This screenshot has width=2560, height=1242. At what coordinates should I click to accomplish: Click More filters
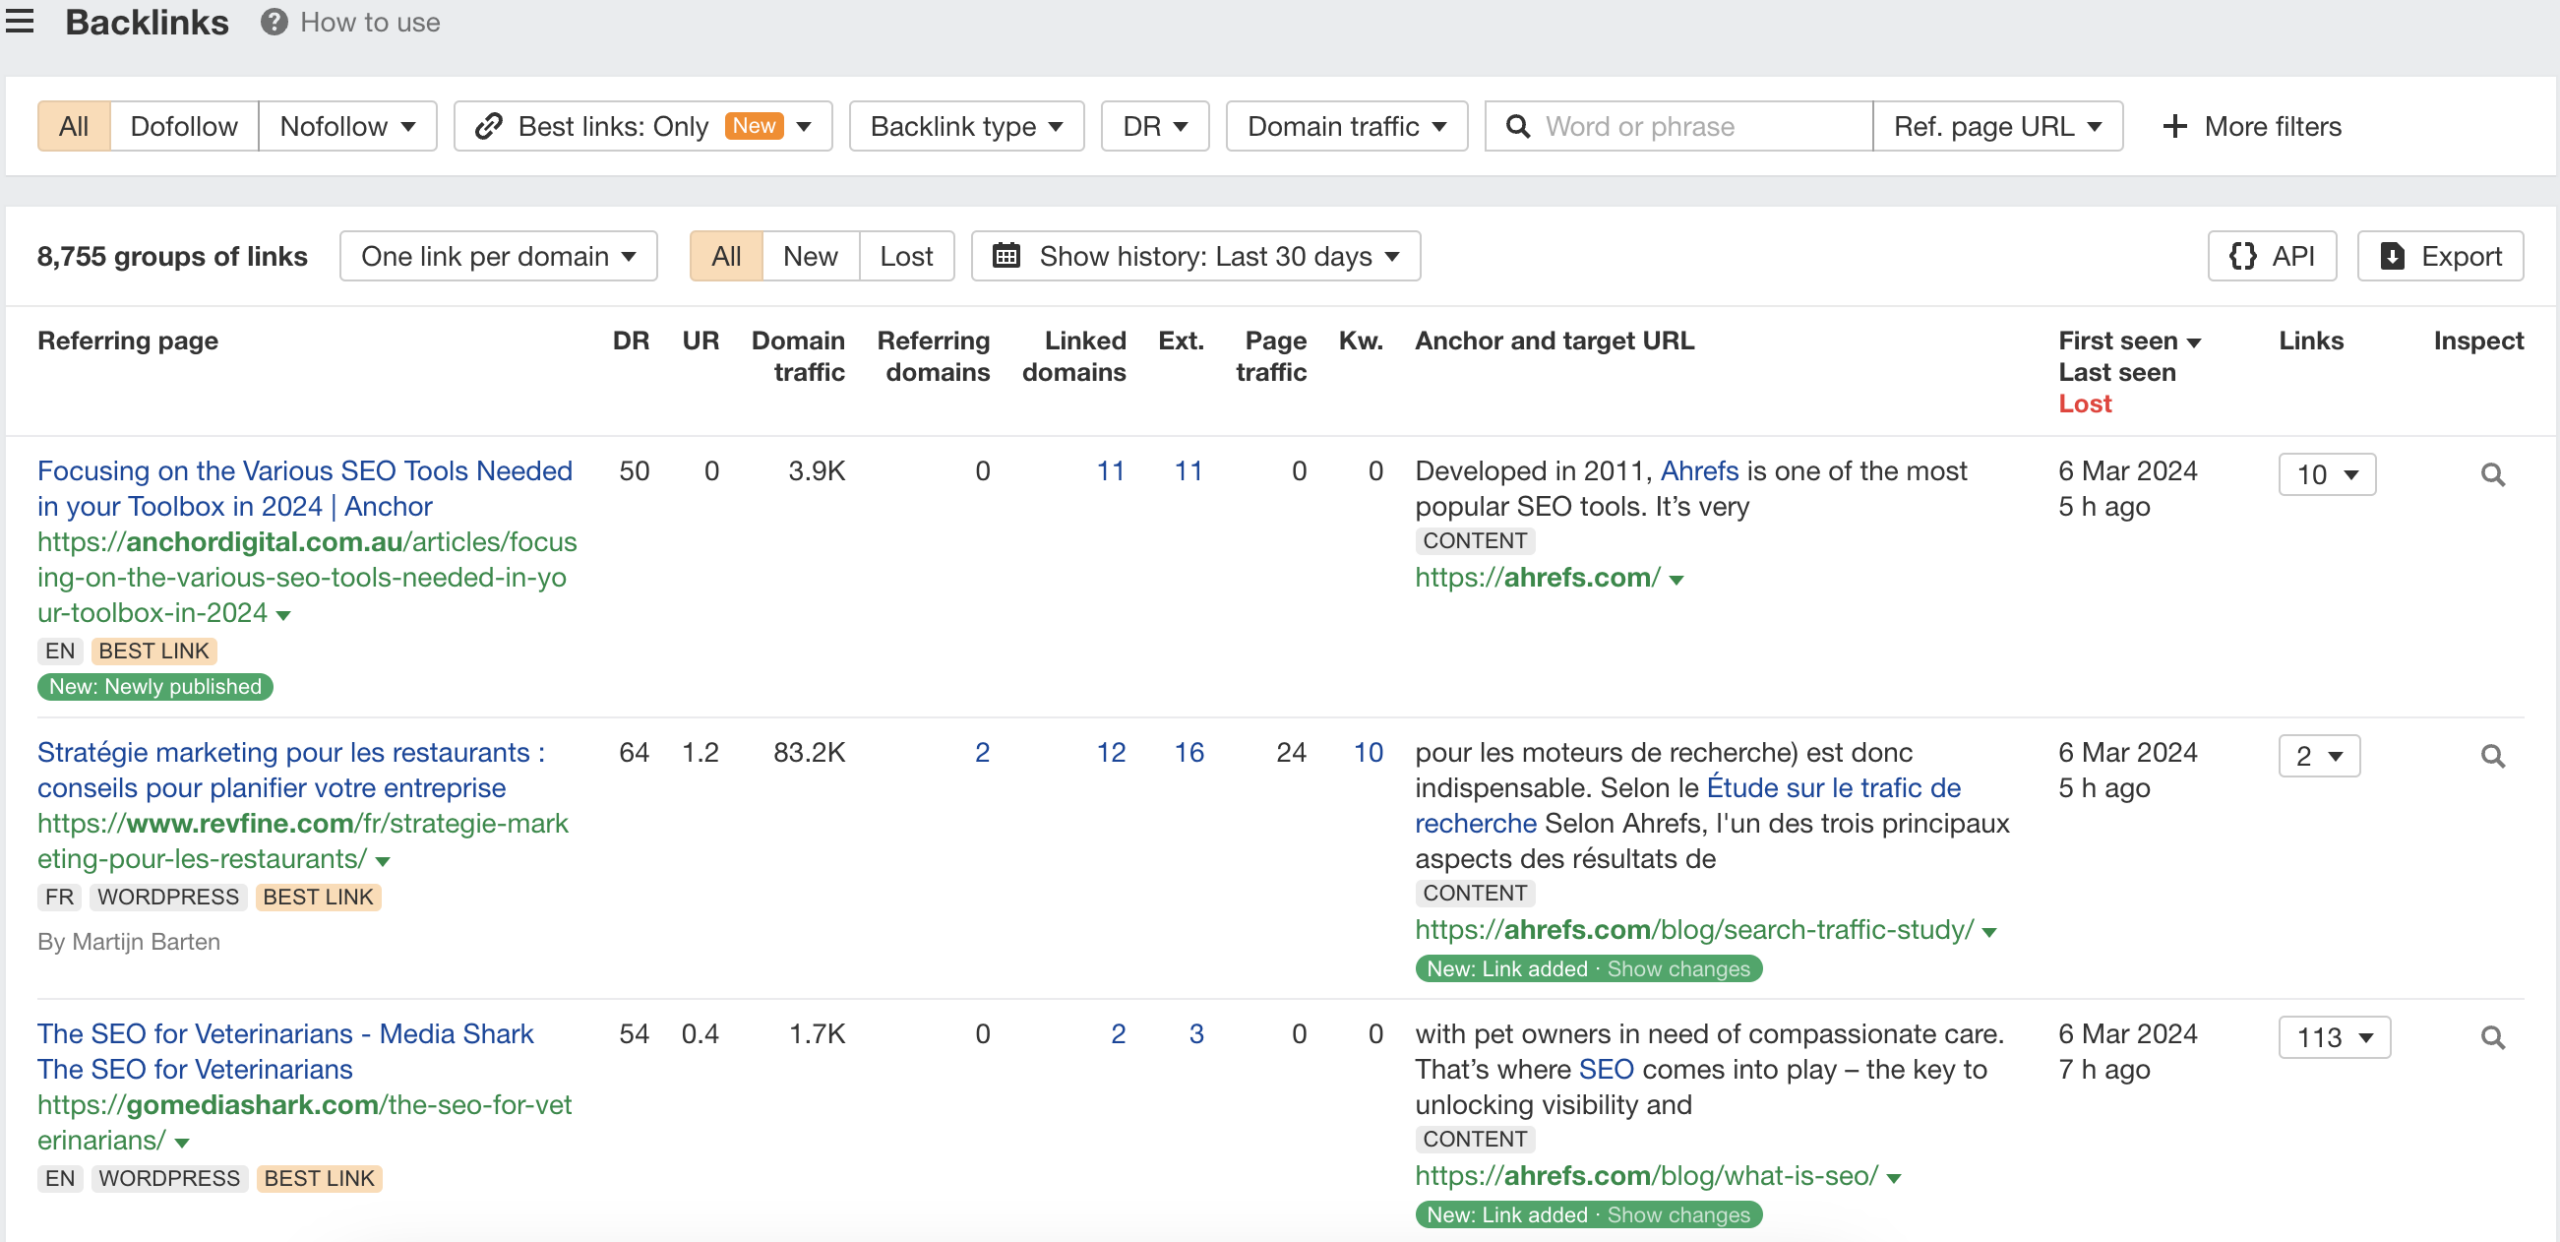tap(2252, 126)
